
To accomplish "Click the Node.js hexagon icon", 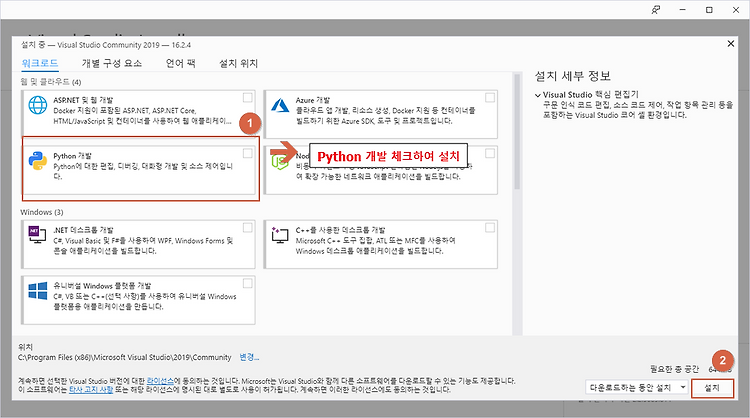I will (280, 162).
